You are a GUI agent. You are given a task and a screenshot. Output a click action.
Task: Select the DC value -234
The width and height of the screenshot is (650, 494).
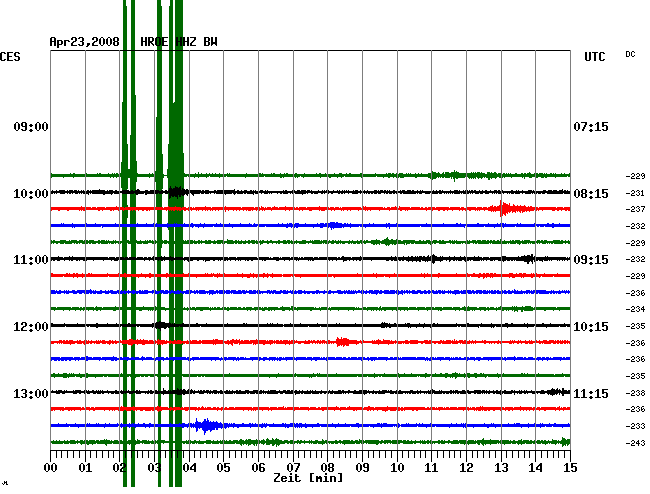tap(635, 309)
